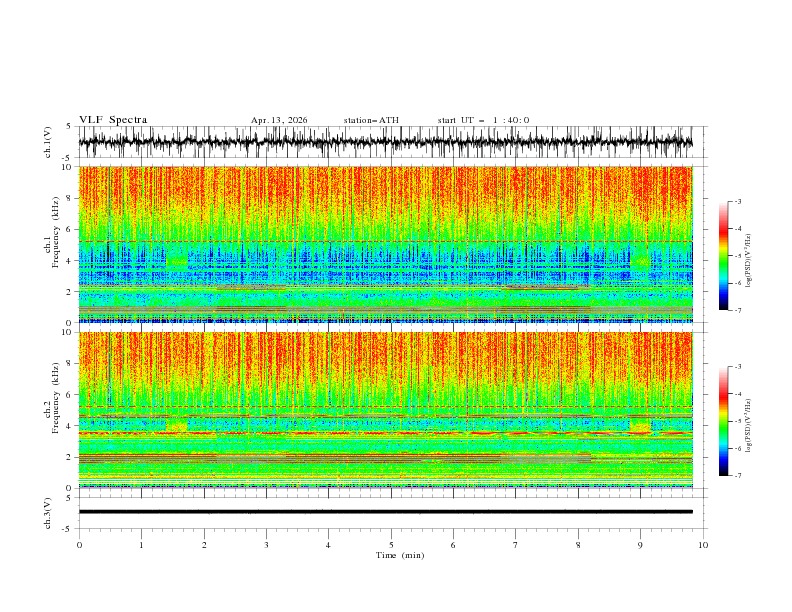Click the "VLF Spectra" plot title
The width and height of the screenshot is (792, 612).
113,120
